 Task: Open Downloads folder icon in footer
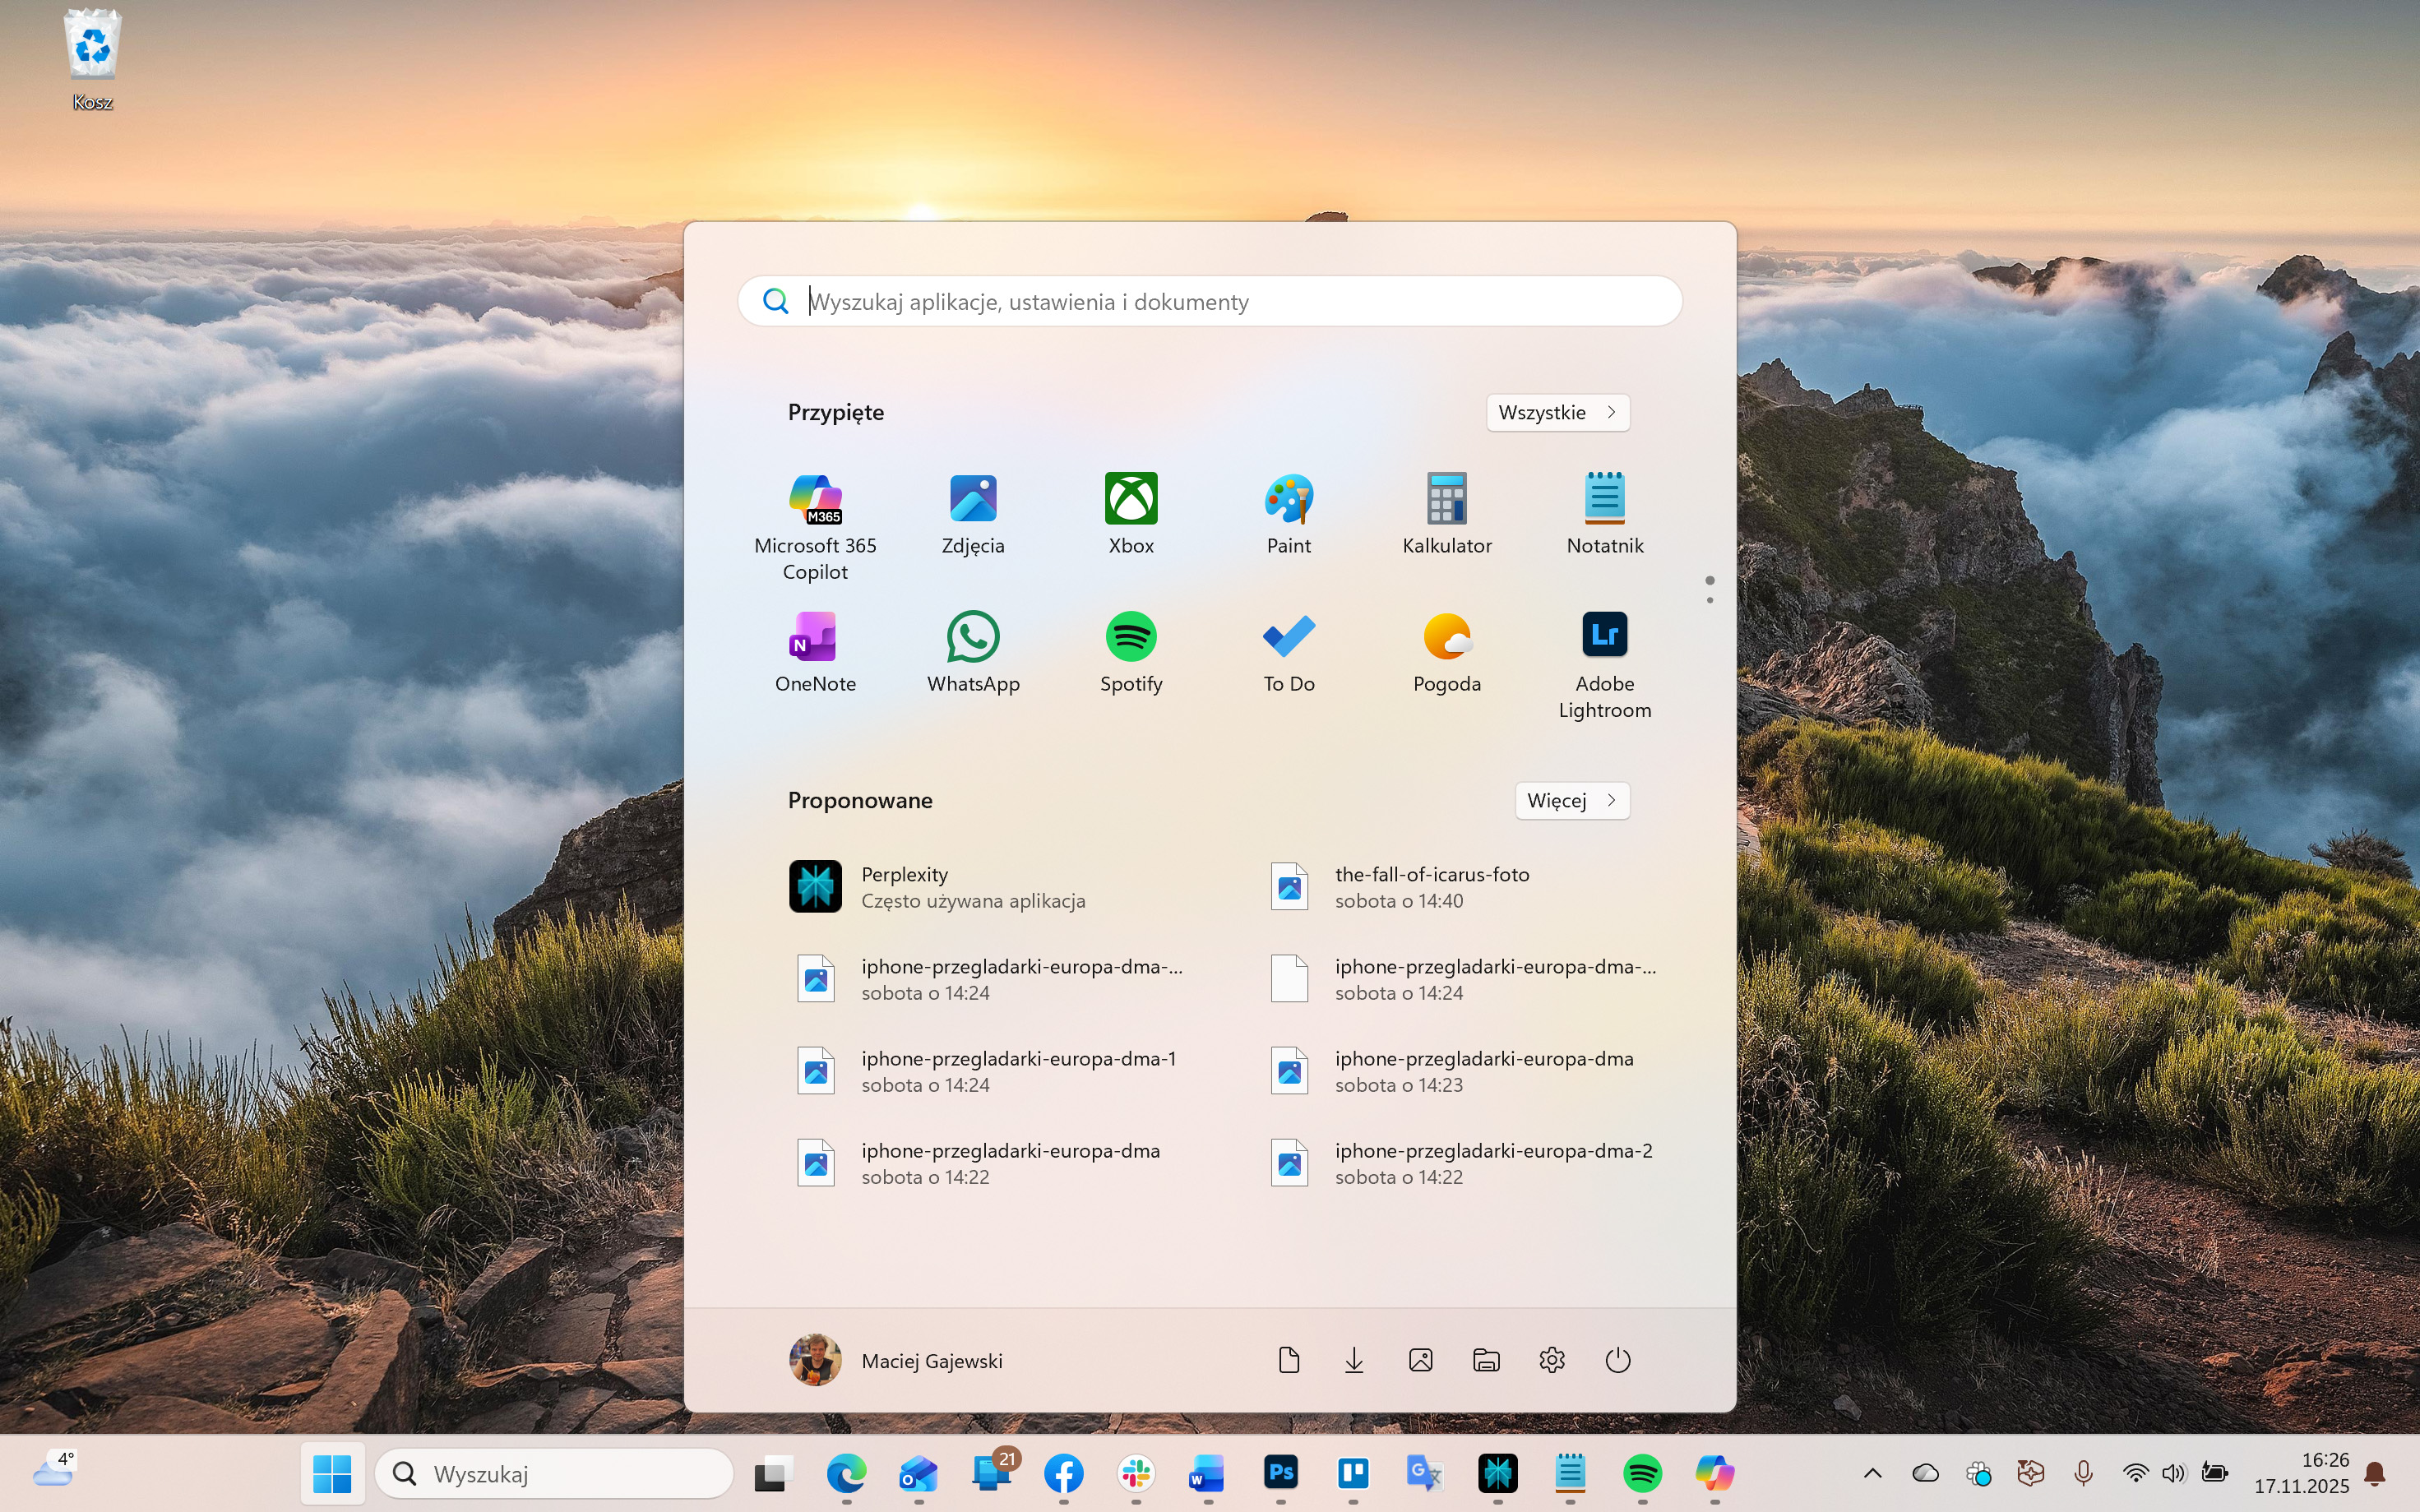[x=1353, y=1360]
